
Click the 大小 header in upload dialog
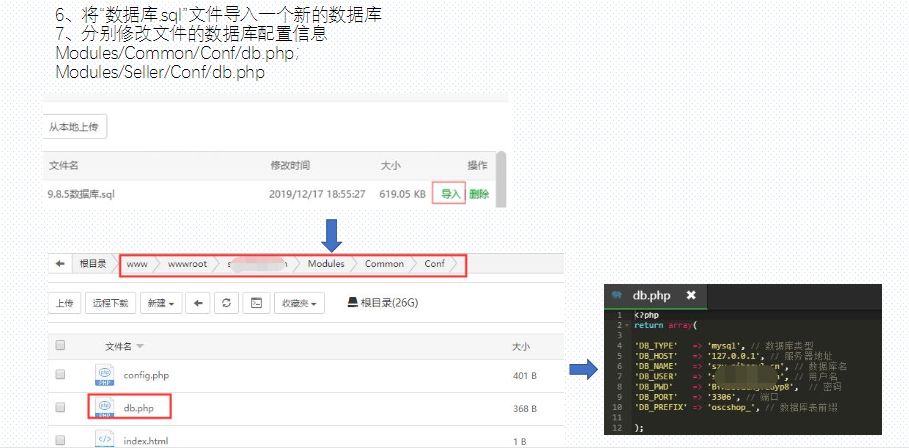390,166
